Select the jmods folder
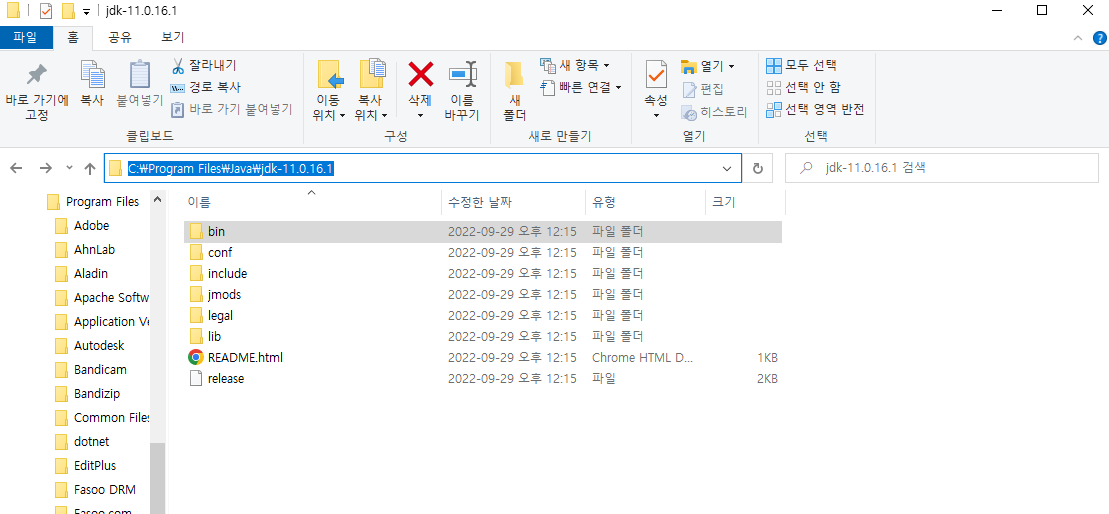Viewport: 1109px width, 514px height. tap(482, 294)
